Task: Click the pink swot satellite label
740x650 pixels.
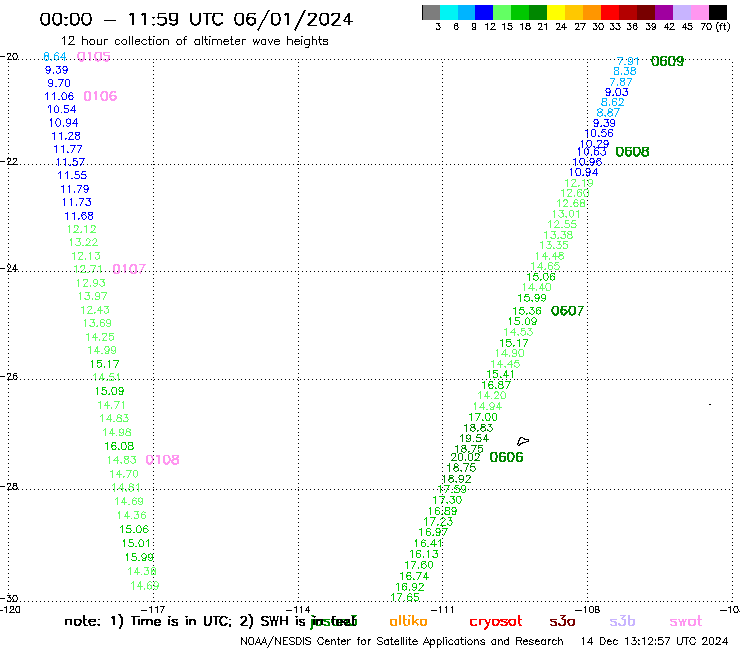Action: (x=686, y=621)
